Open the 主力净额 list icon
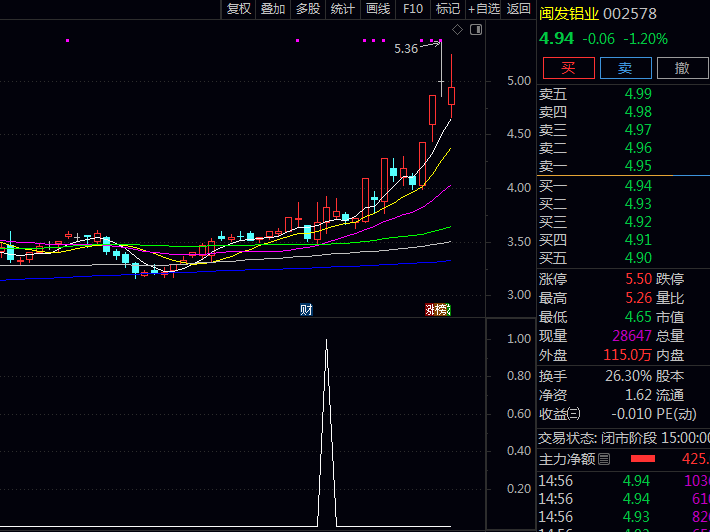Screen dimensions: 710x532 pos(604,460)
